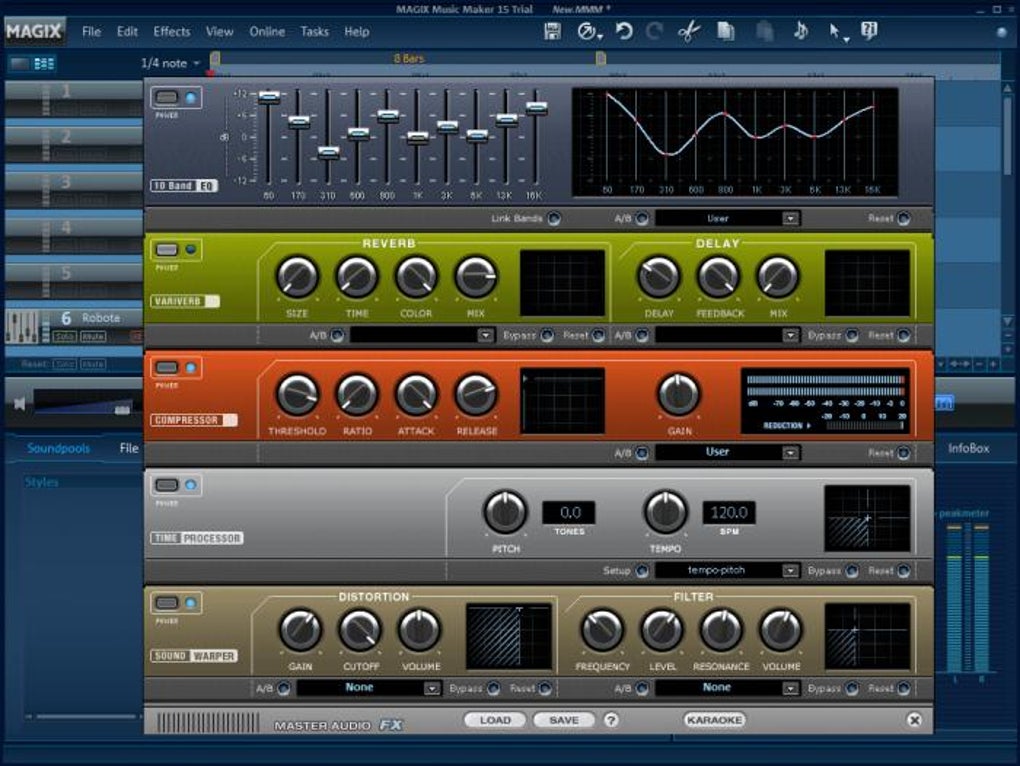Click the Redo arrow icon
Image resolution: width=1020 pixels, height=766 pixels.
point(654,31)
